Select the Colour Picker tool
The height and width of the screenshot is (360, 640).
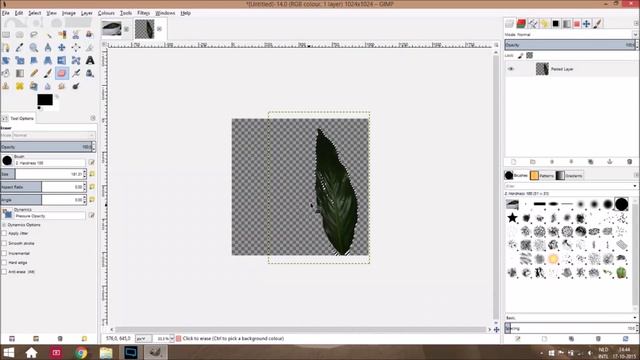(20, 48)
